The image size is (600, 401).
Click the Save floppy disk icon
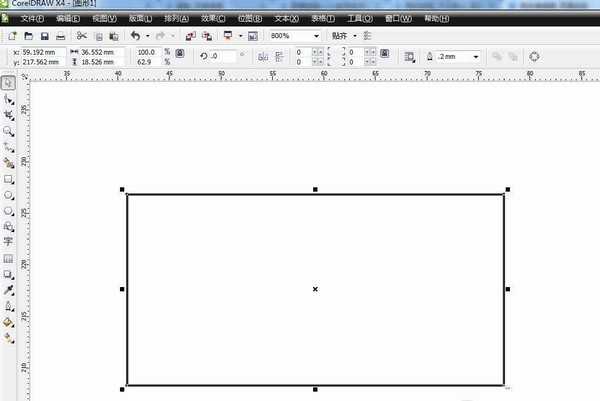[x=44, y=36]
